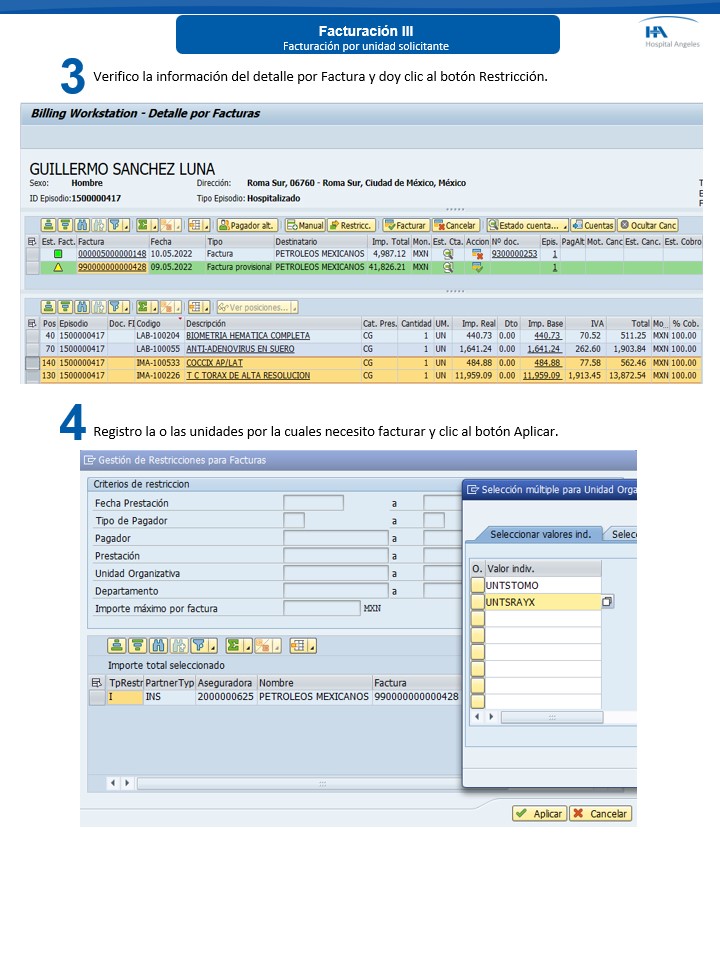The image size is (720, 960).
Task: Select row checkbox beside UNTSTOMO value
Action: (x=477, y=585)
